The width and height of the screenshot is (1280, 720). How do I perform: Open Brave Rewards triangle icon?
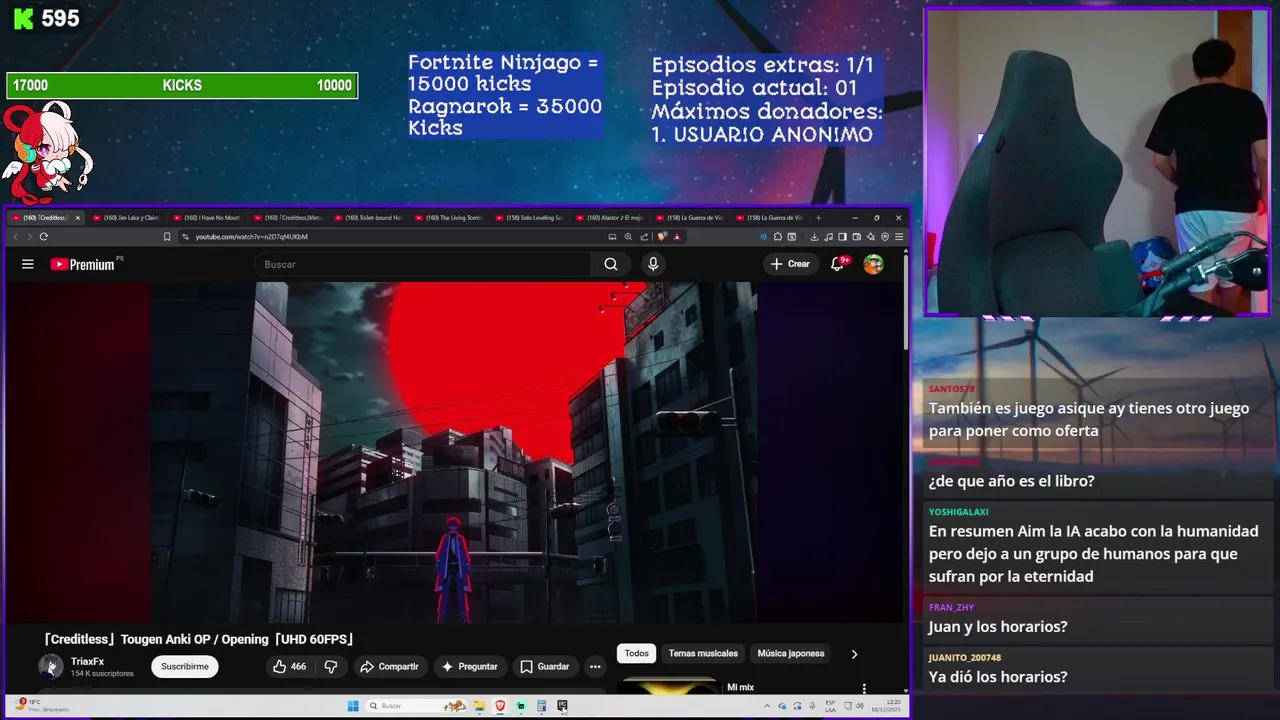point(677,237)
